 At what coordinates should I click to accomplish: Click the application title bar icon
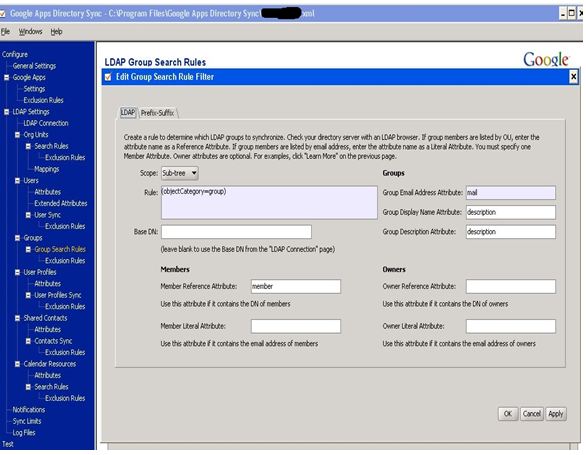3,14
